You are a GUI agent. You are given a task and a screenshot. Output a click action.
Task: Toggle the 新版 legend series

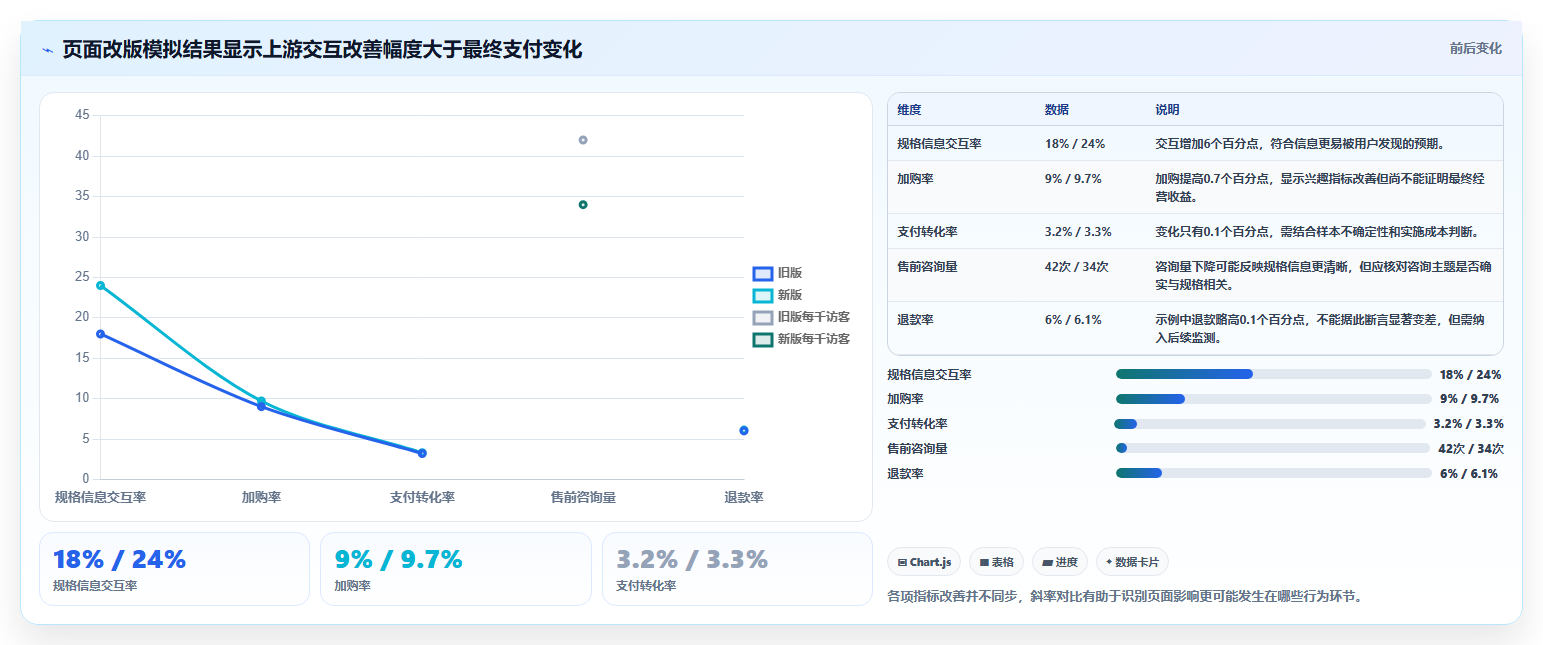pos(778,295)
